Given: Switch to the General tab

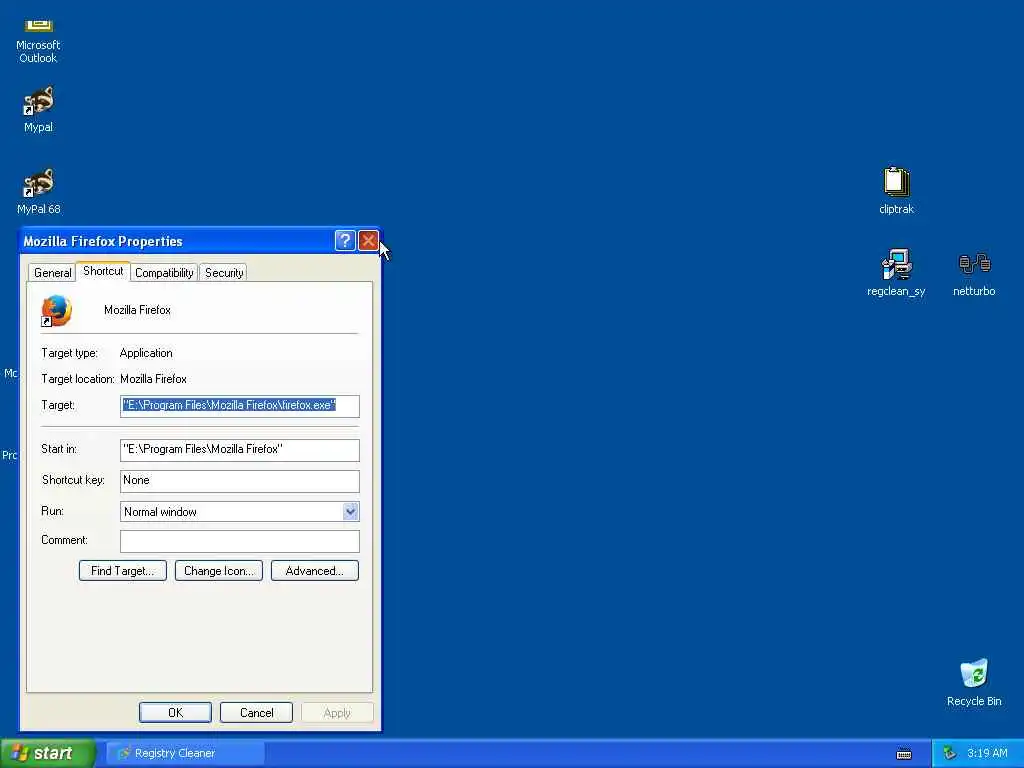Looking at the screenshot, I should pos(52,272).
